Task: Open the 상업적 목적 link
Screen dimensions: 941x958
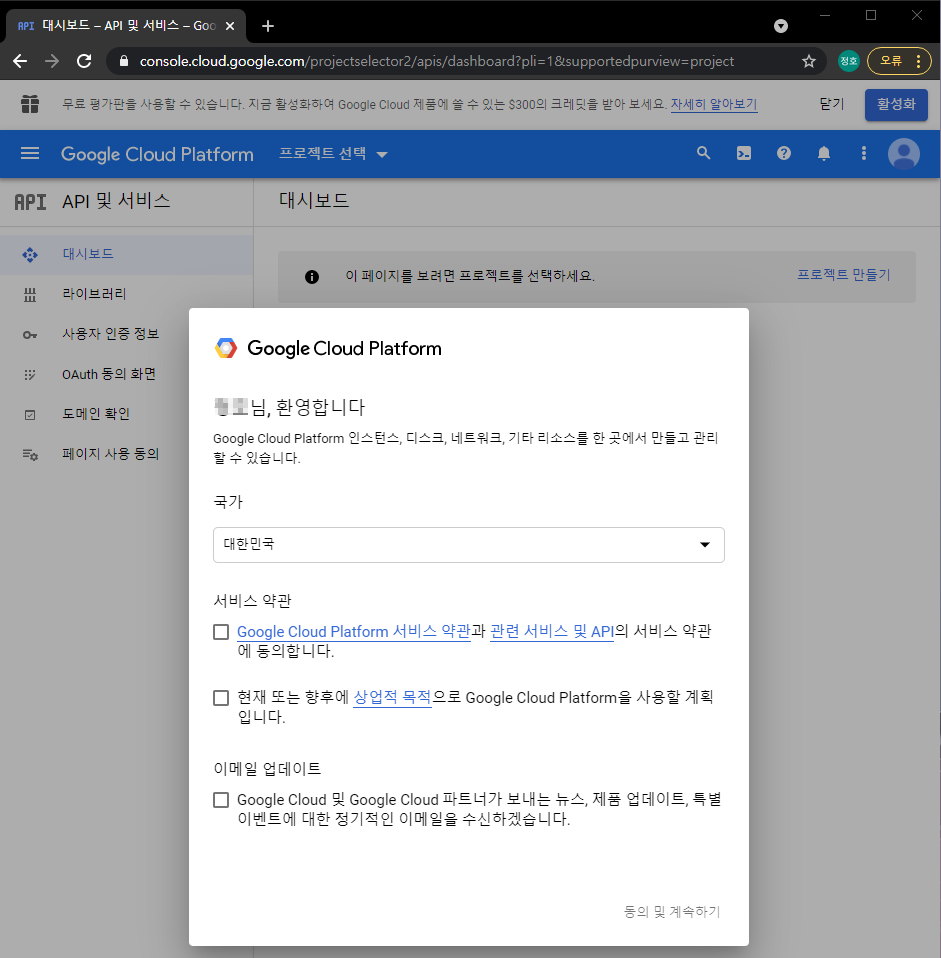Action: click(x=392, y=697)
